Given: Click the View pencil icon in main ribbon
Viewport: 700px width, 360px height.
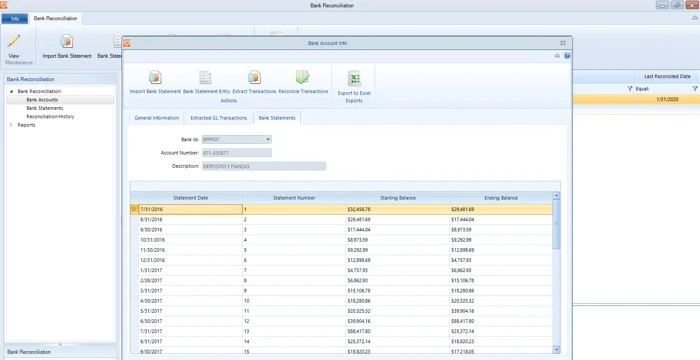Looking at the screenshot, I should click(x=14, y=42).
